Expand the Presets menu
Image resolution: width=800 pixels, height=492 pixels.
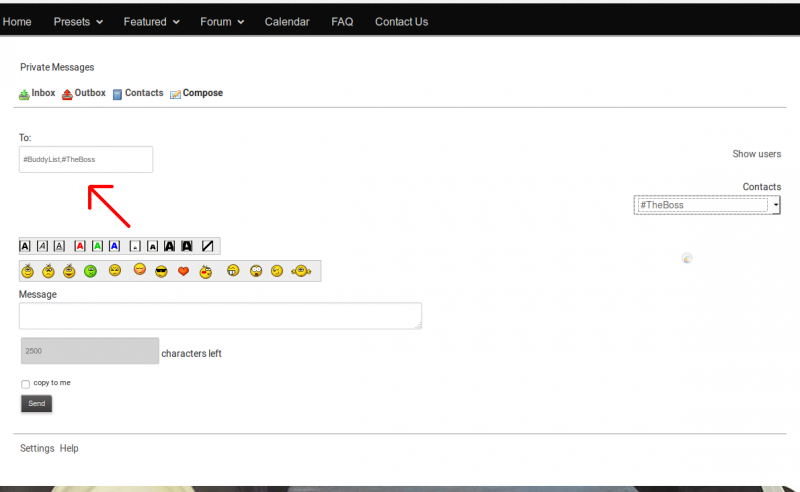(x=77, y=21)
